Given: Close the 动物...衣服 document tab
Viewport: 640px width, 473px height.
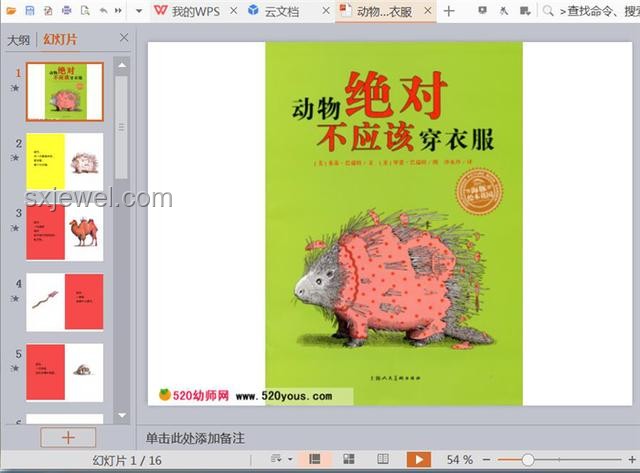Looking at the screenshot, I should click(x=427, y=11).
